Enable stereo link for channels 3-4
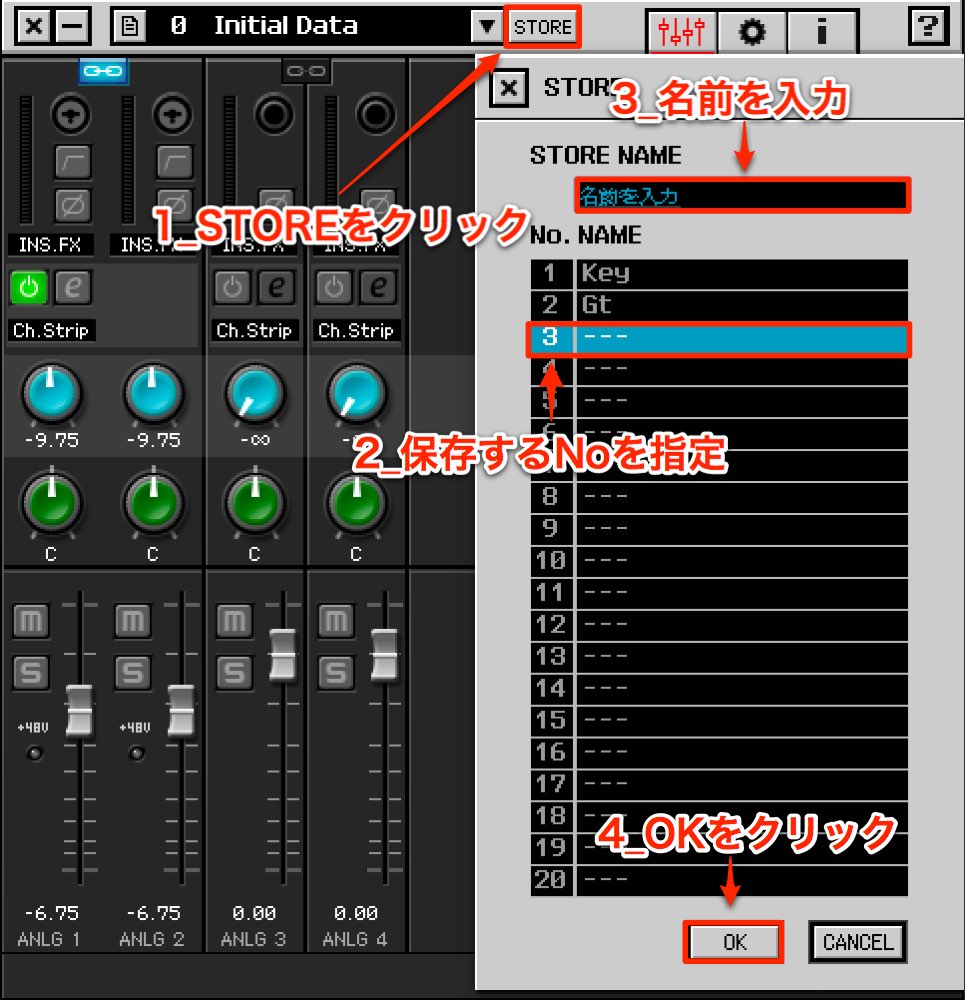Viewport: 966px width, 1000px height. pos(306,71)
